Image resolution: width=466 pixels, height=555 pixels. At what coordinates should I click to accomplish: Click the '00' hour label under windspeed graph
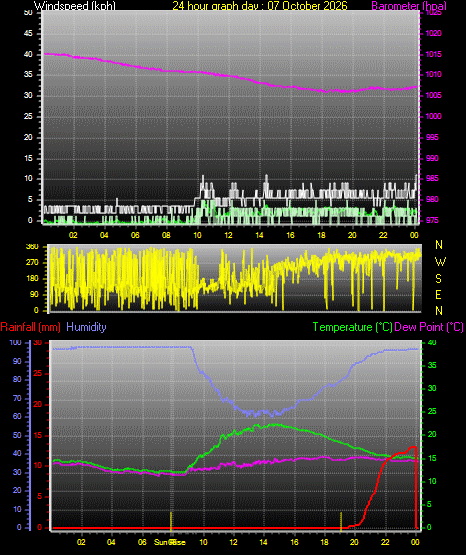click(x=414, y=235)
